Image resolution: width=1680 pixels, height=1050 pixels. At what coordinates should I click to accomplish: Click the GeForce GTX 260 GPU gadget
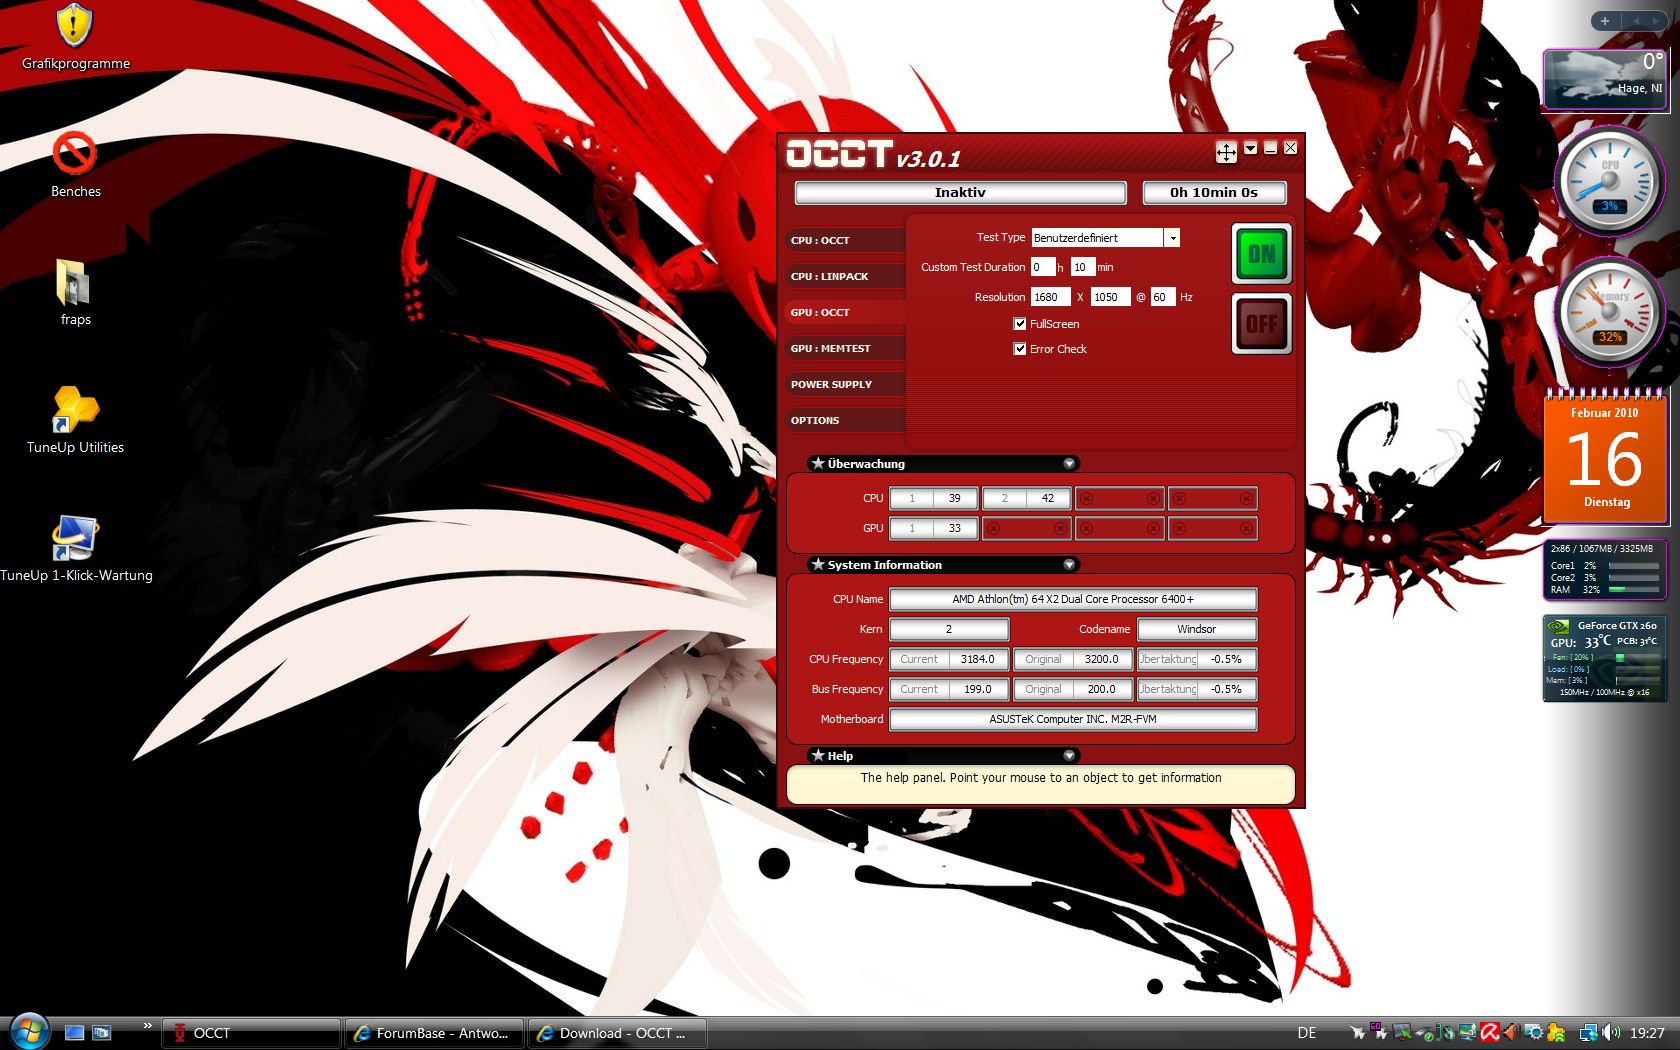1604,658
